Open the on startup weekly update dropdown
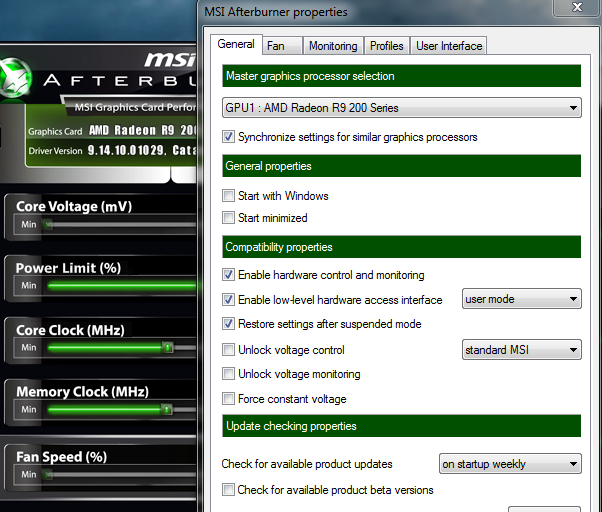The height and width of the screenshot is (512, 602). pyautogui.click(x=510, y=464)
